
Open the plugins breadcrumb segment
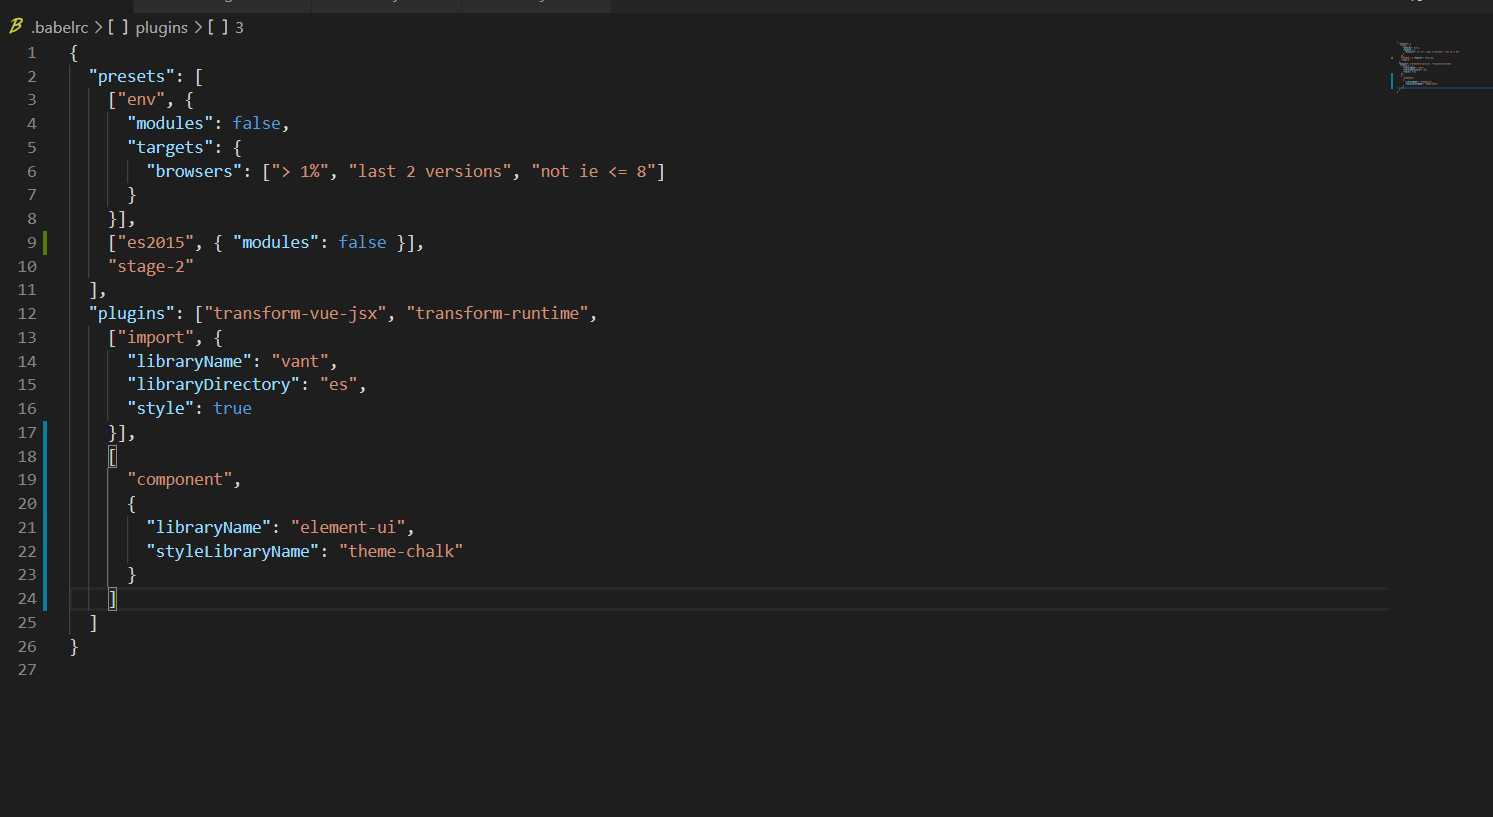coord(161,27)
